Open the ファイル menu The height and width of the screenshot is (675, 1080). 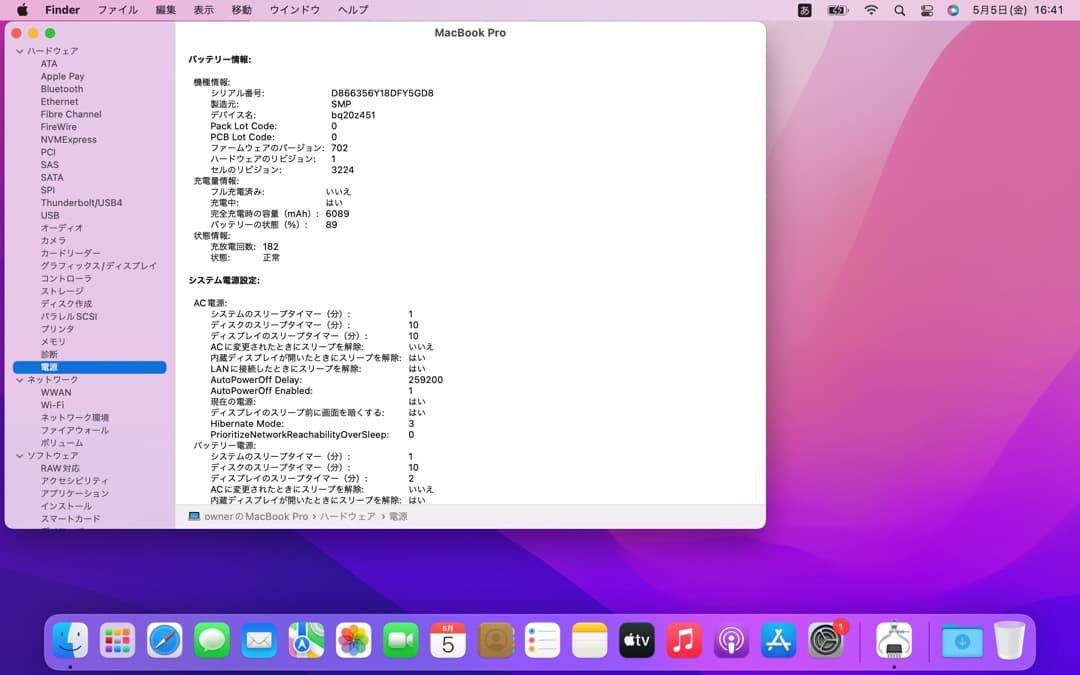pos(117,10)
